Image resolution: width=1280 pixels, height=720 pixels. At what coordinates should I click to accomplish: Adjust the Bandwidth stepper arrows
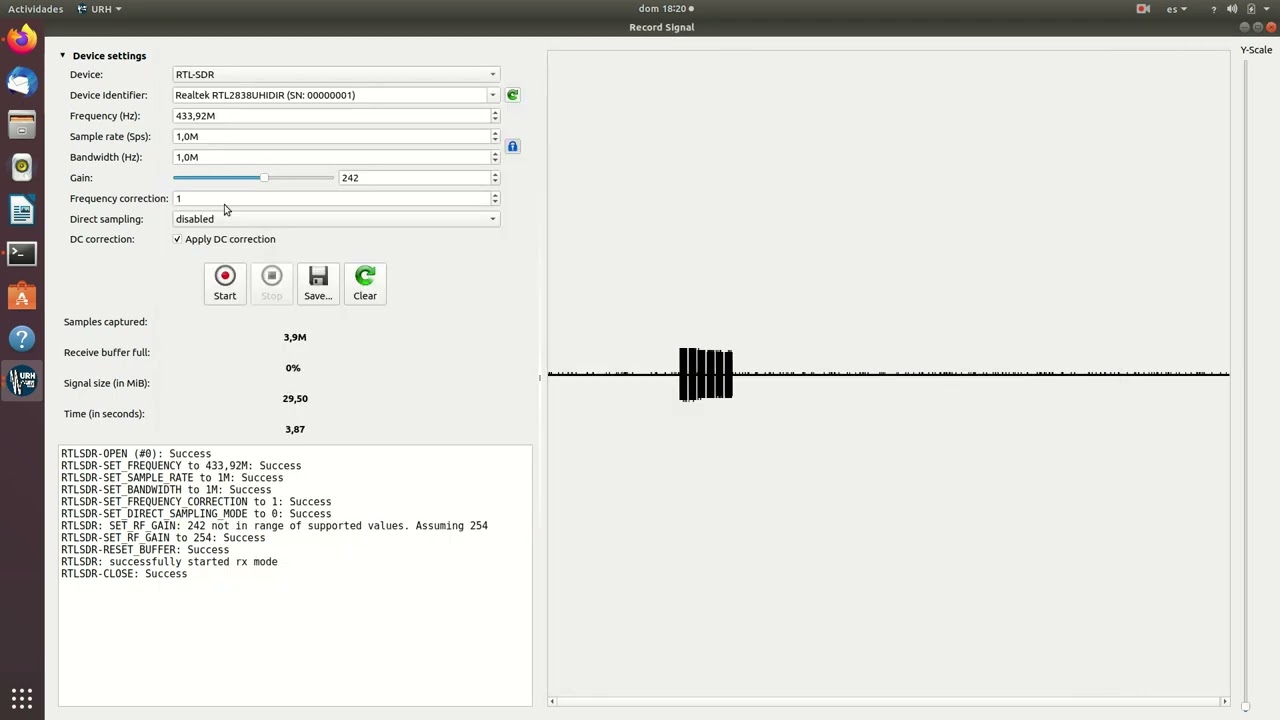click(495, 157)
